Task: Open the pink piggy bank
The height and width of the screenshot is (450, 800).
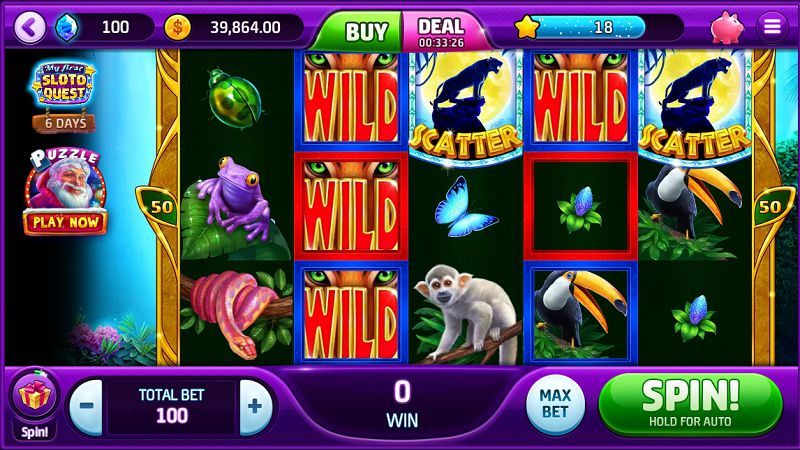Action: point(727,27)
